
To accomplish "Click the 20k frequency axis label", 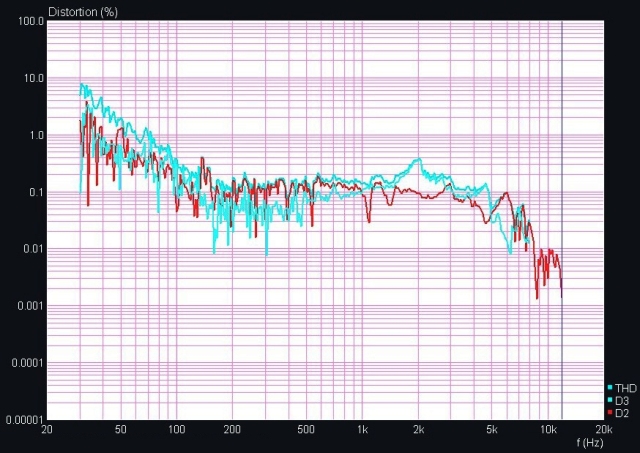I will pos(604,430).
